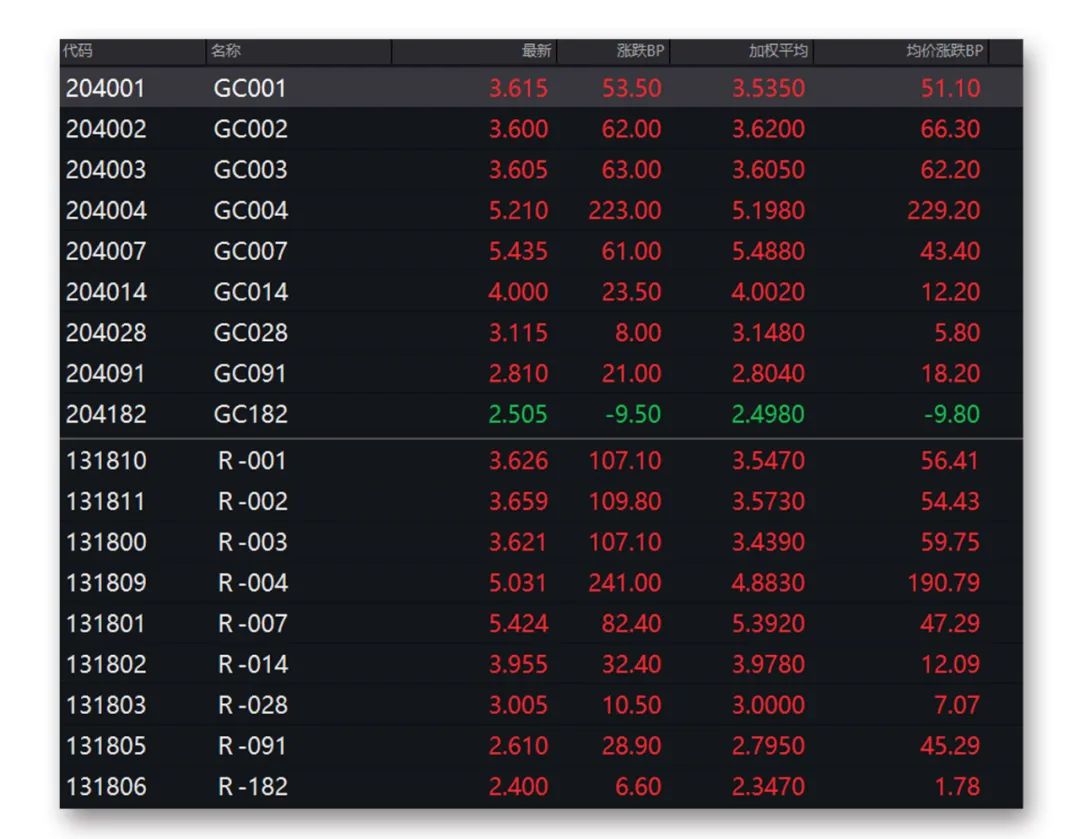This screenshot has height=839, width=1080.
Task: Click latest price 5.424
Action: 518,623
